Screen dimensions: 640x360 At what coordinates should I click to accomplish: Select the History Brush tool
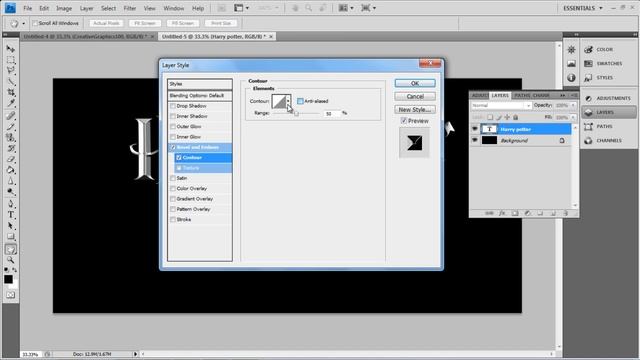coord(11,149)
